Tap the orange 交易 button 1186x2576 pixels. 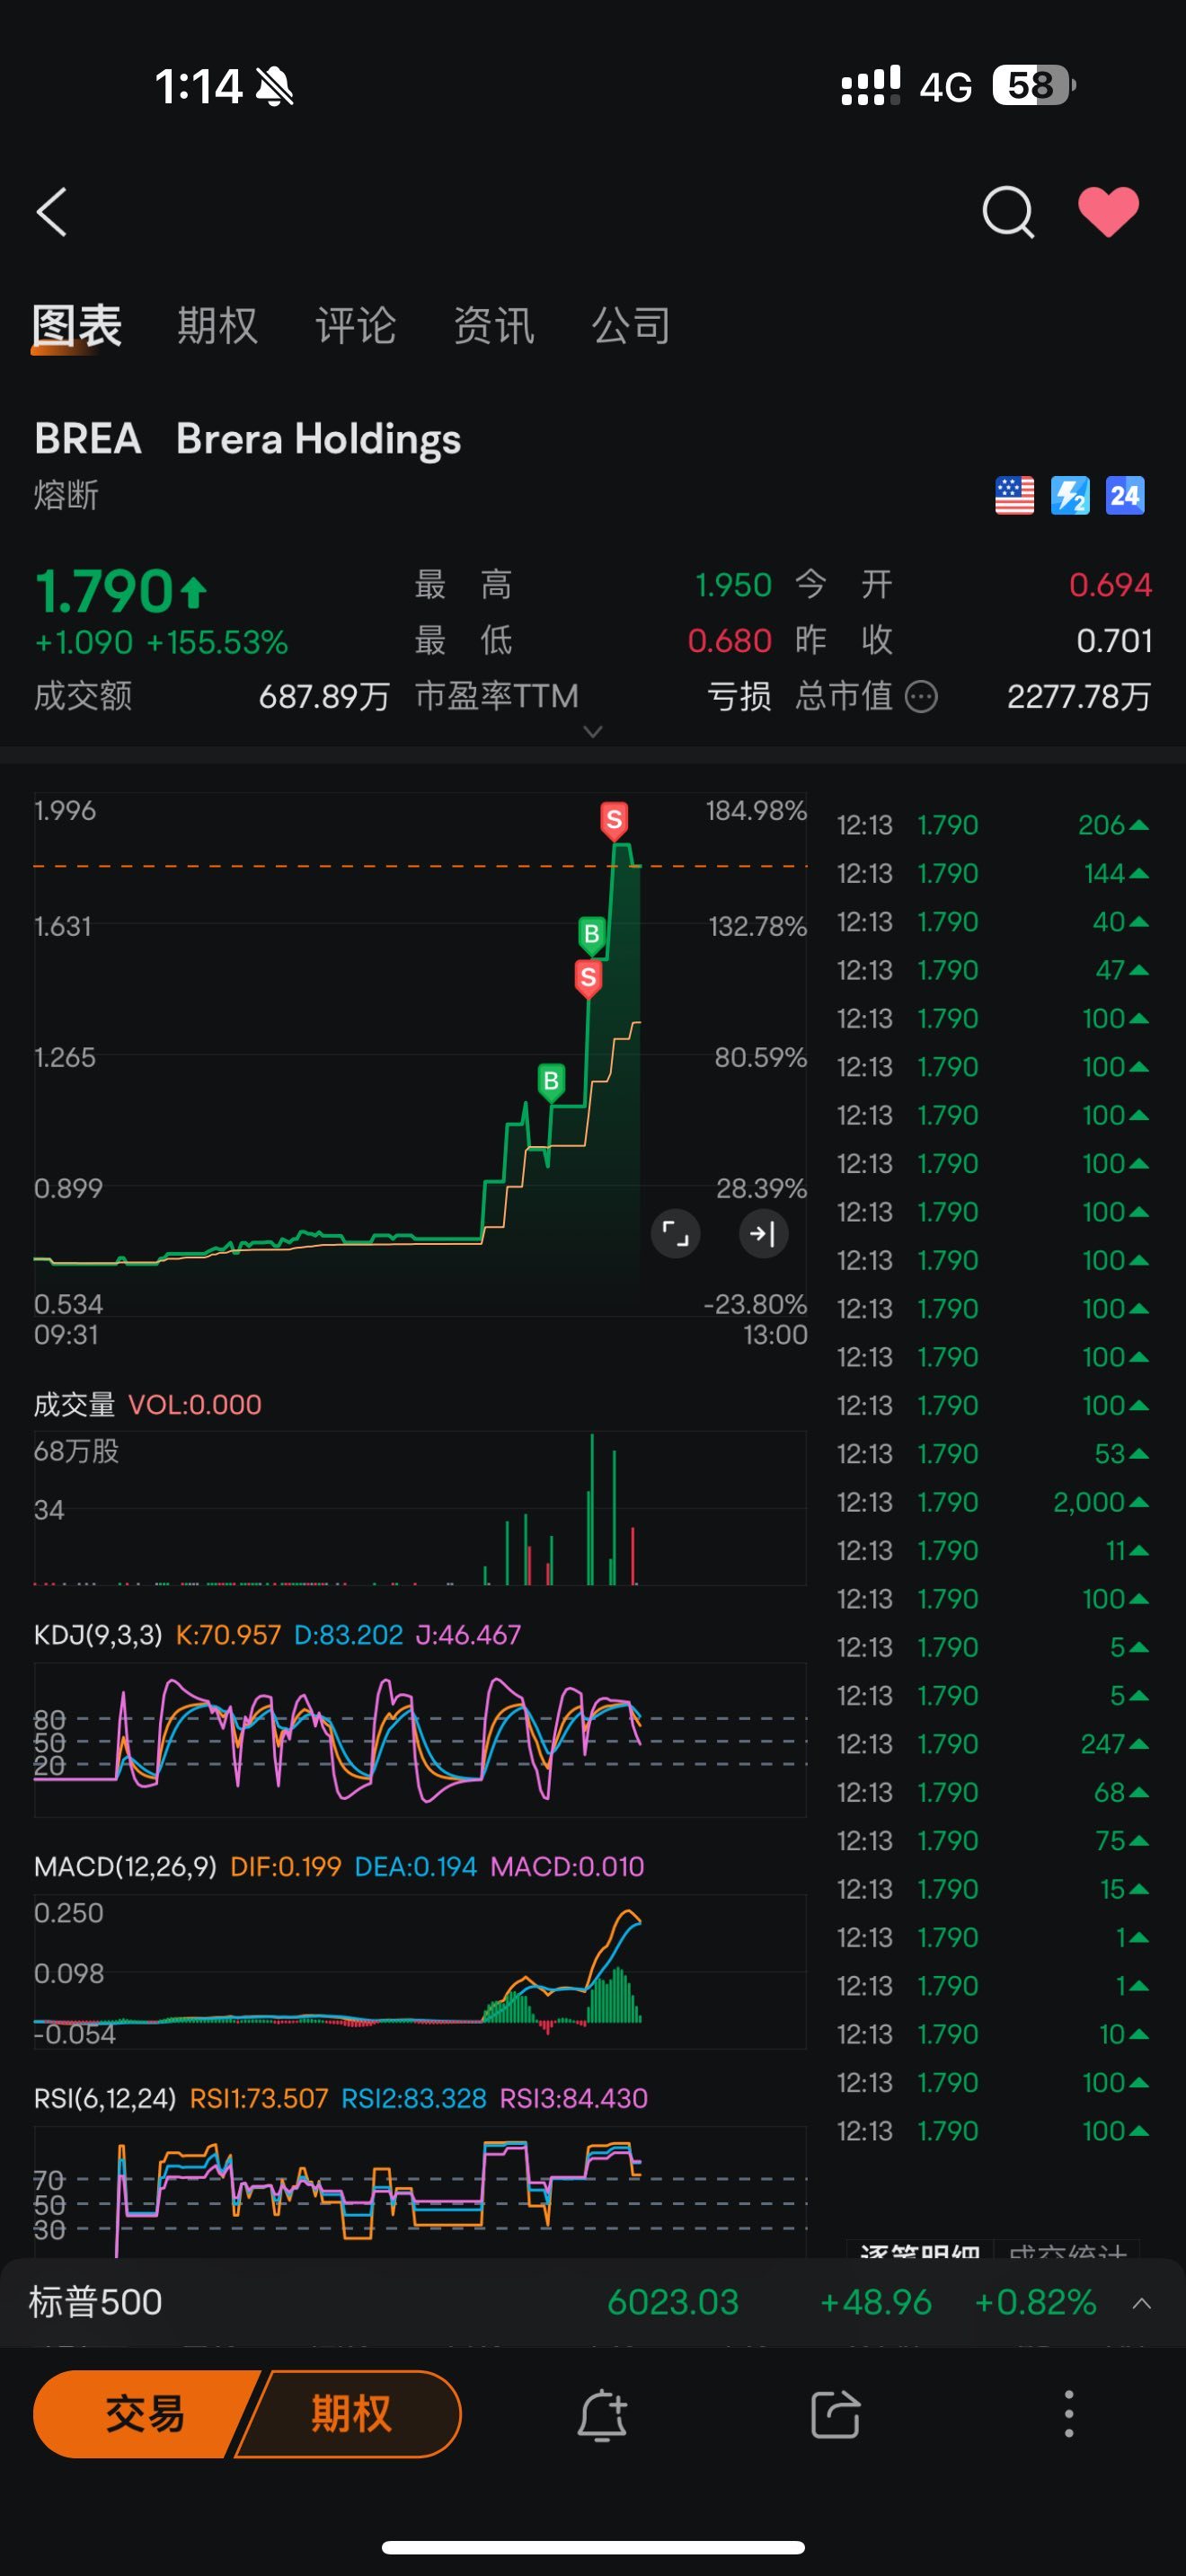(x=145, y=2414)
